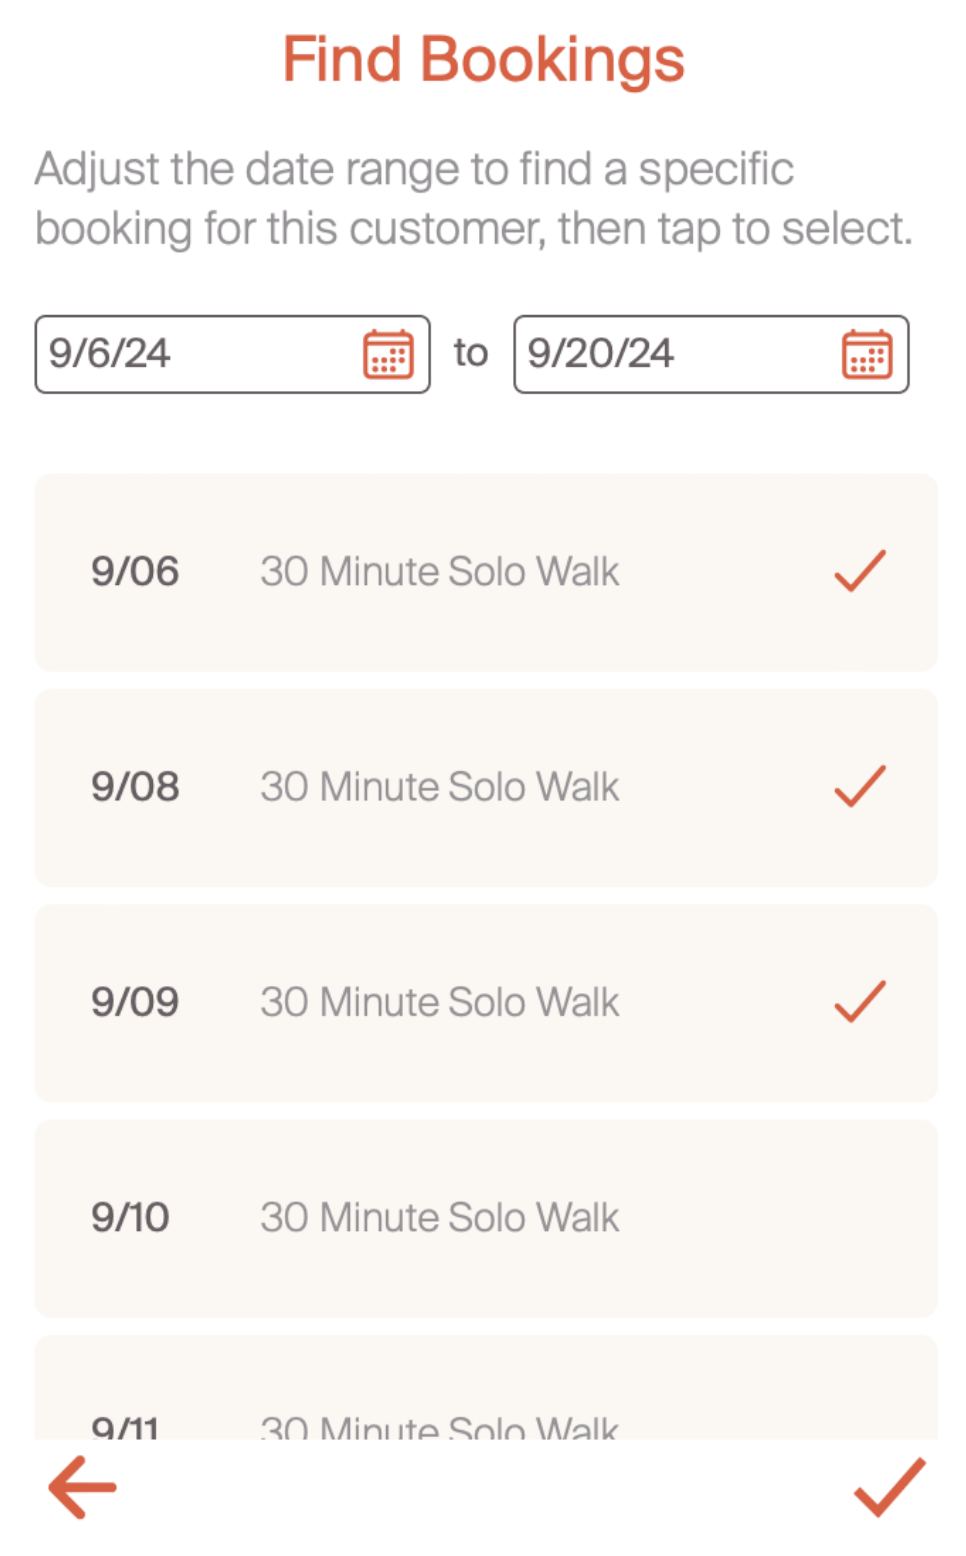Deselect the 9/06 booking checkmark
The width and height of the screenshot is (966, 1556).
click(860, 571)
